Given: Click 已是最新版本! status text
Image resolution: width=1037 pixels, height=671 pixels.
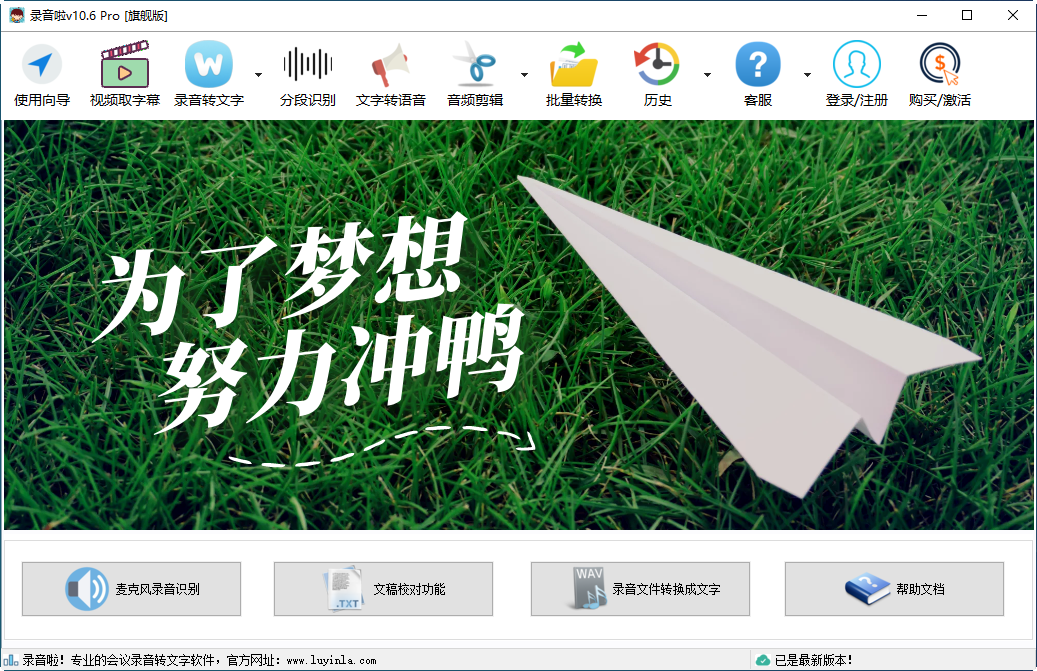Looking at the screenshot, I should pos(813,660).
